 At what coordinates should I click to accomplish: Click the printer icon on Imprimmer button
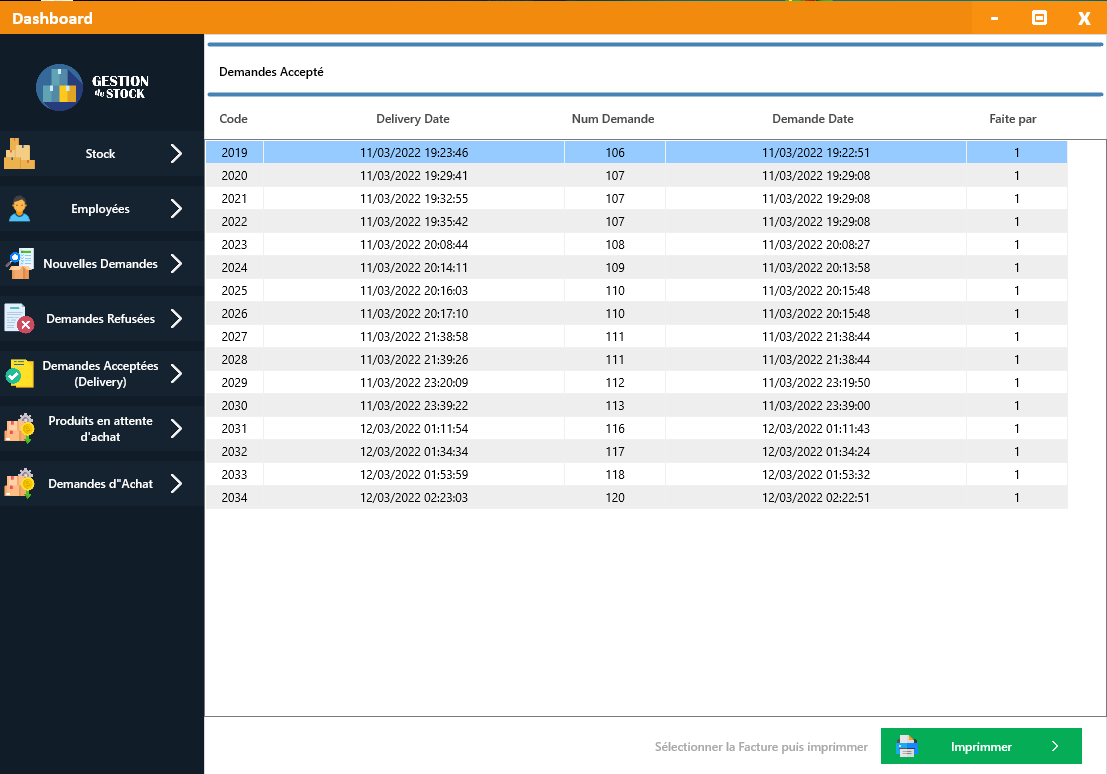[907, 746]
